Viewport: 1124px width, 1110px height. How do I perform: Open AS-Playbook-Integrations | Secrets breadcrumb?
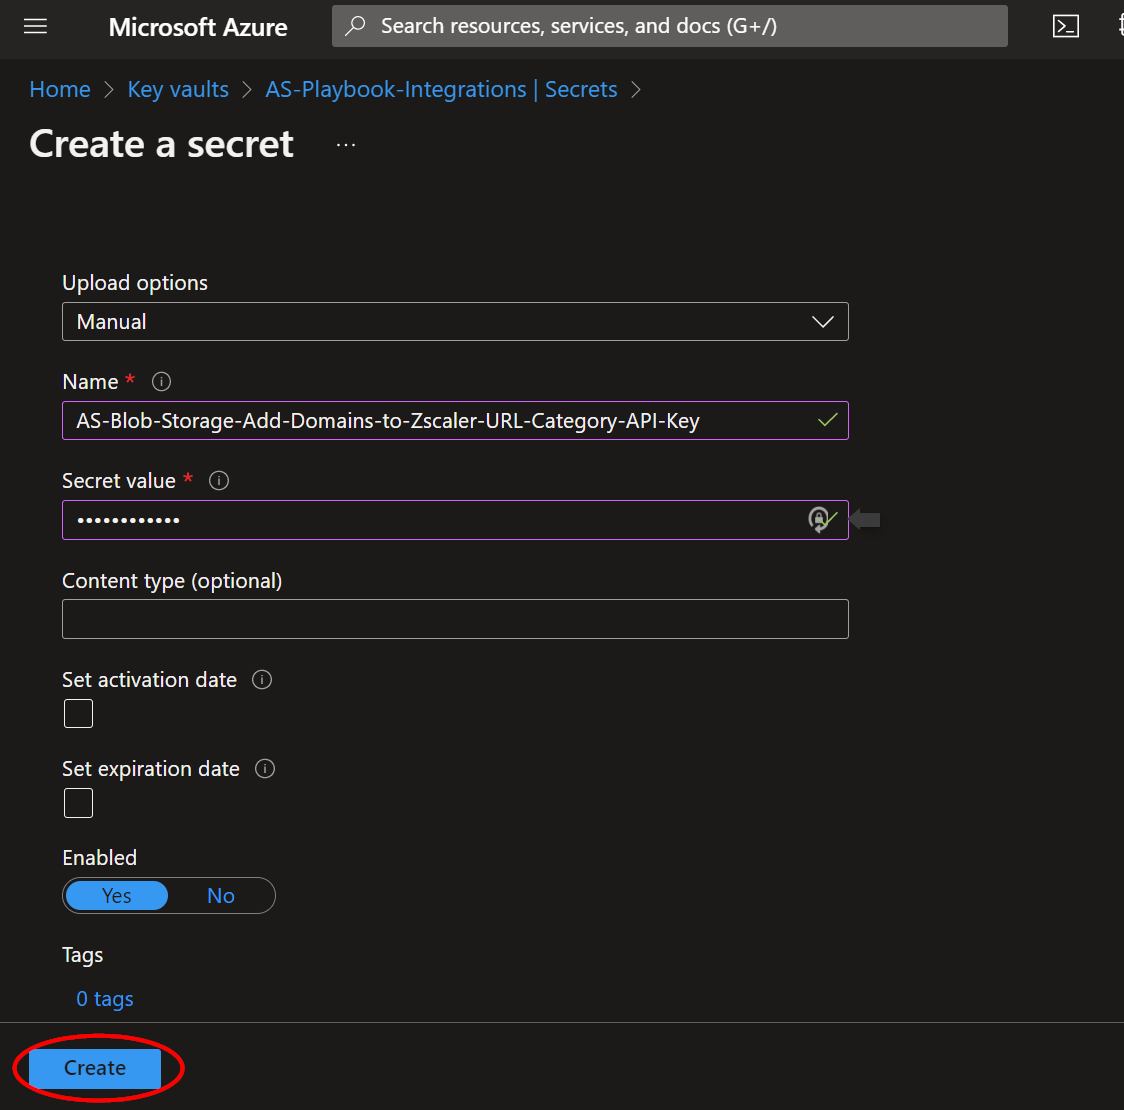(441, 90)
